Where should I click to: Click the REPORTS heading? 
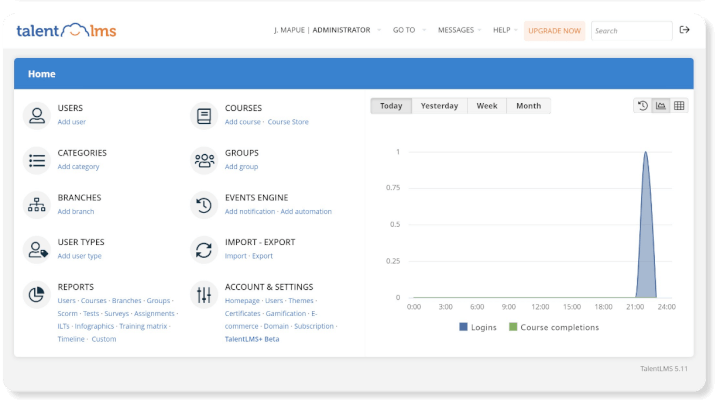pyautogui.click(x=76, y=287)
